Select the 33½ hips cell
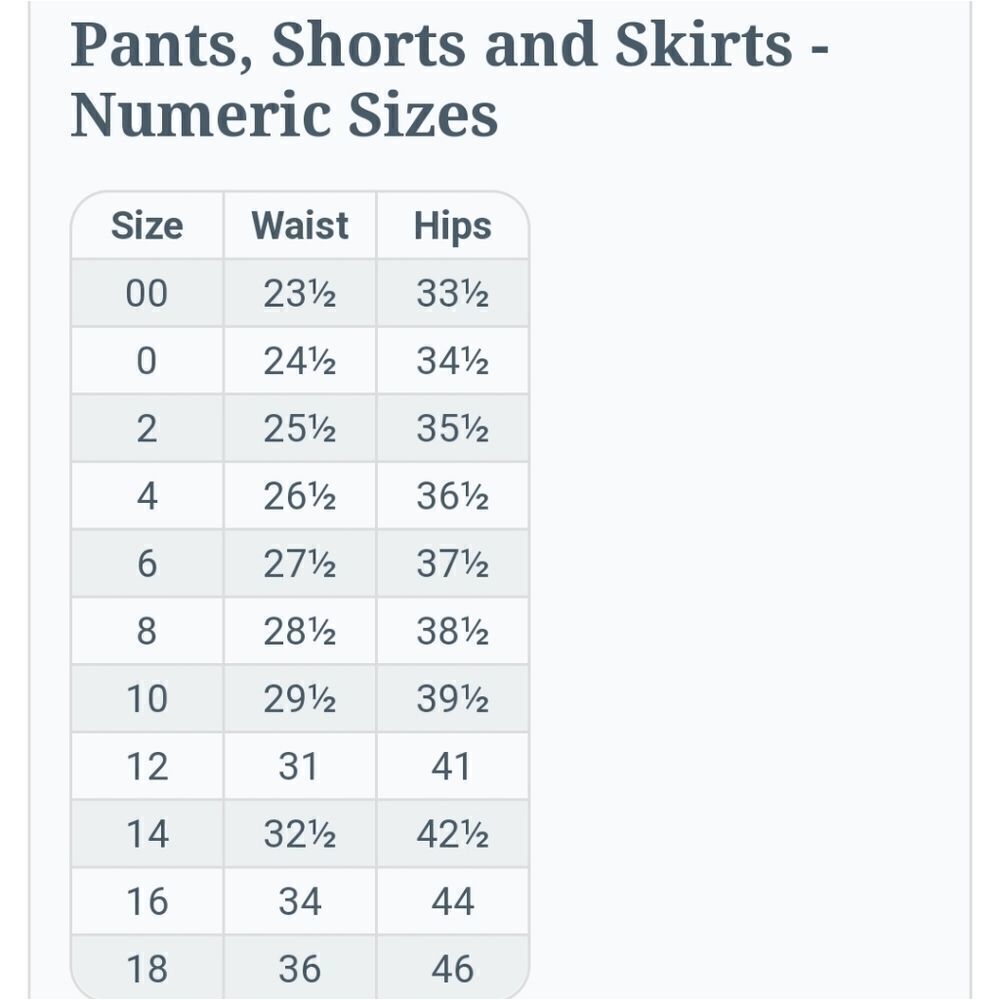This screenshot has width=1000, height=1000. (x=452, y=293)
